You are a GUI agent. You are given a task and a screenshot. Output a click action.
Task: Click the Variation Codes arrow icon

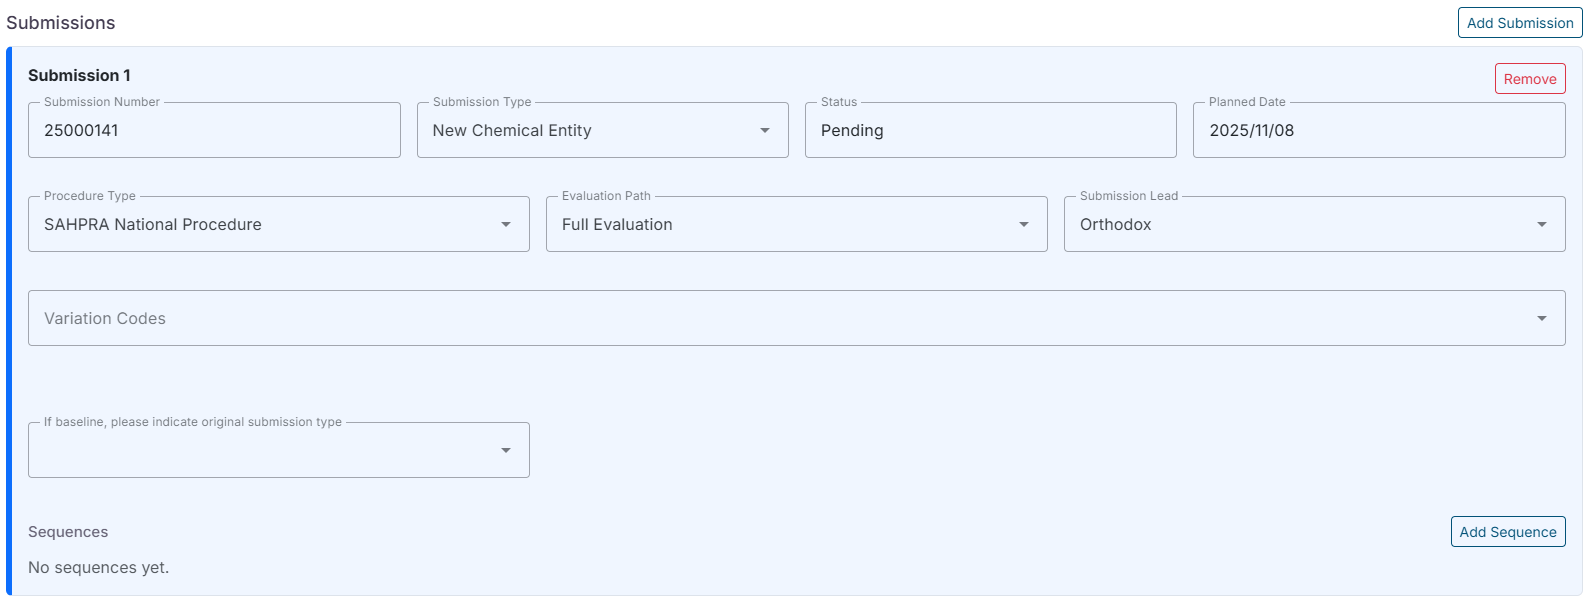tap(1542, 319)
